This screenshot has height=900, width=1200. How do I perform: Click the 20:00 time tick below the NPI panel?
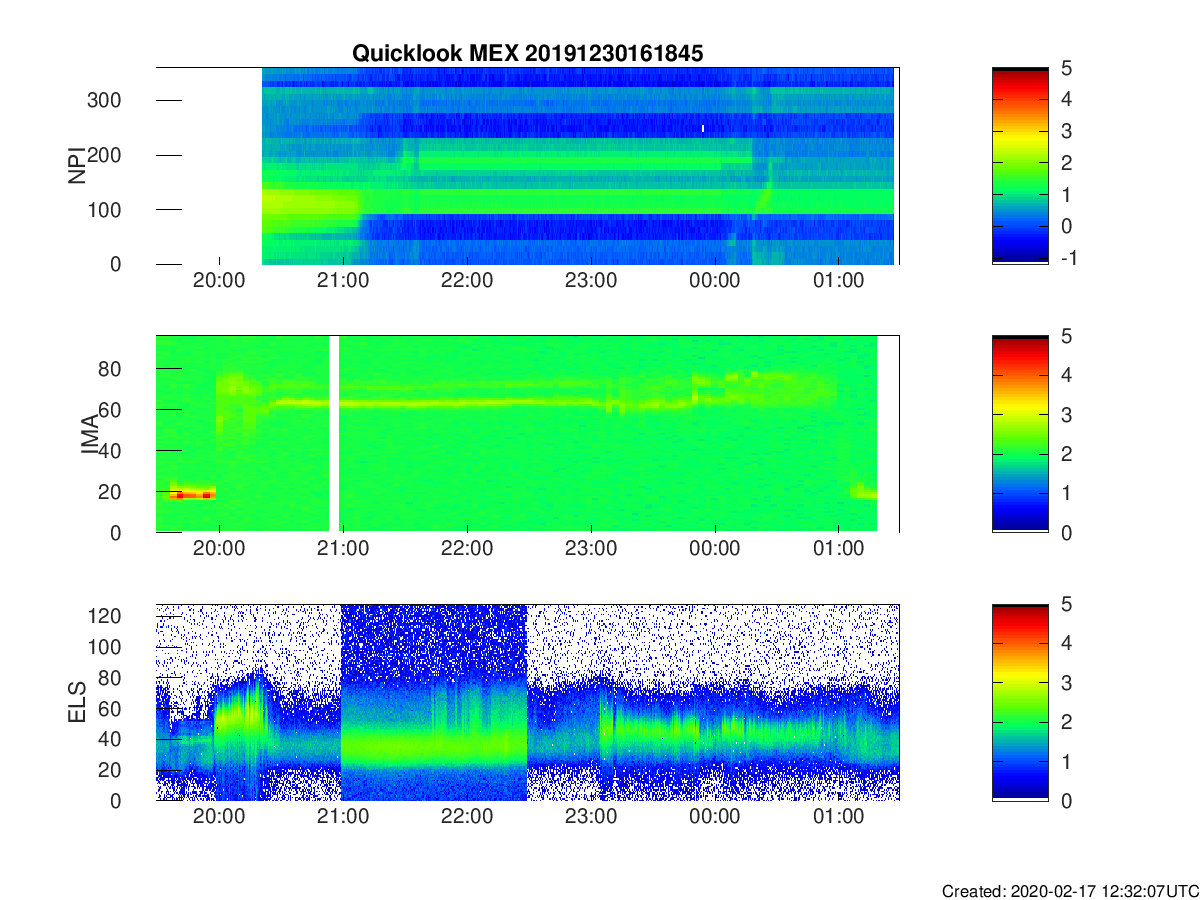pyautogui.click(x=219, y=281)
